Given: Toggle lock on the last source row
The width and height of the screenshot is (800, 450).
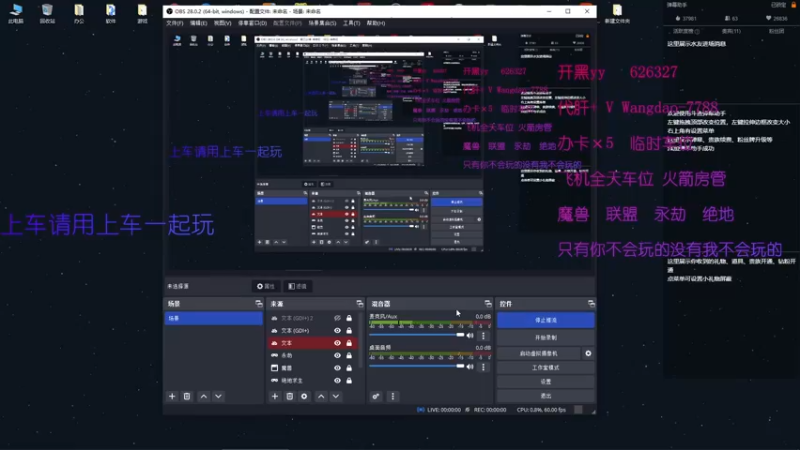Looking at the screenshot, I should [x=349, y=381].
